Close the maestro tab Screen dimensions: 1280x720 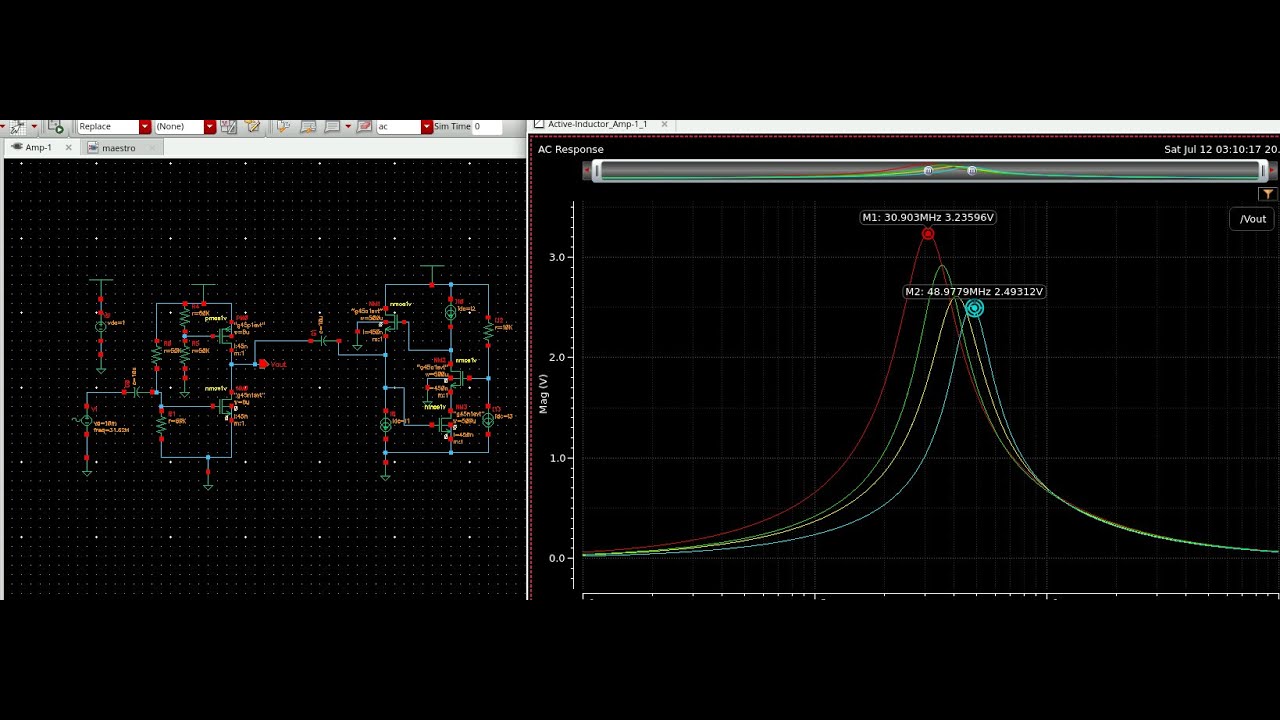pos(152,148)
